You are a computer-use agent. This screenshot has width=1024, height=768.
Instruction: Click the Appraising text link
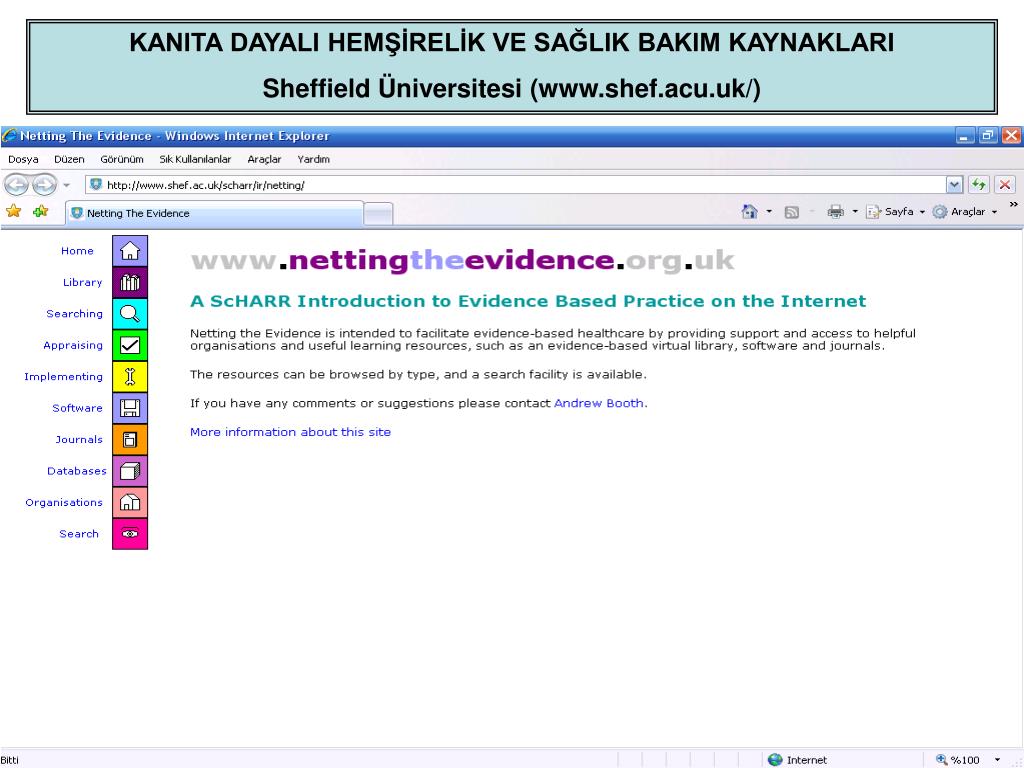pos(73,345)
